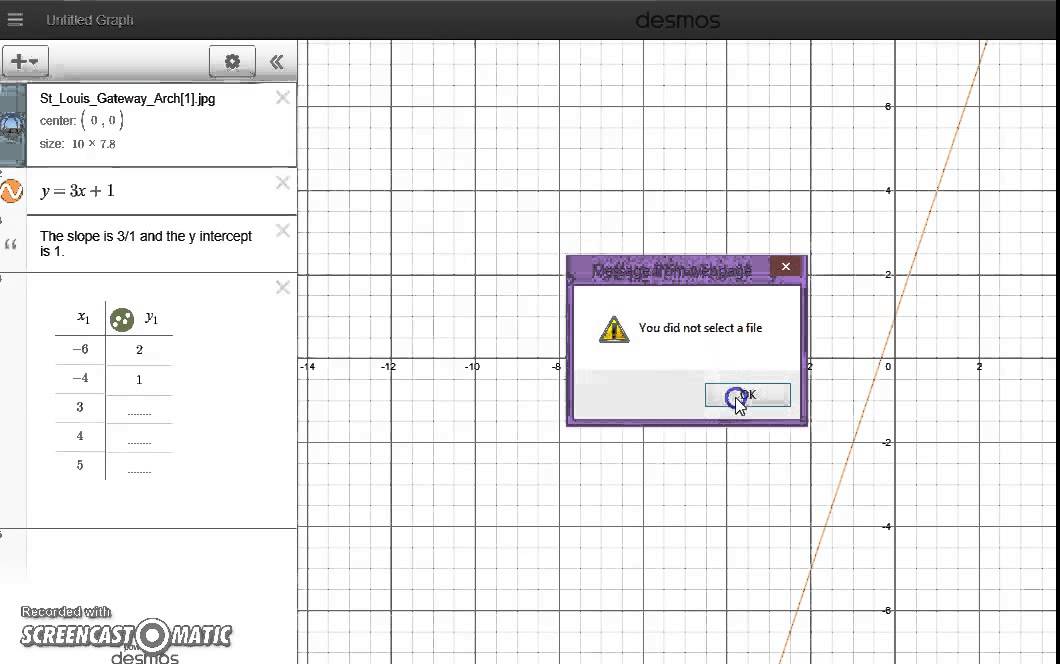Open graph settings gear
This screenshot has height=664, width=1060.
tap(232, 62)
